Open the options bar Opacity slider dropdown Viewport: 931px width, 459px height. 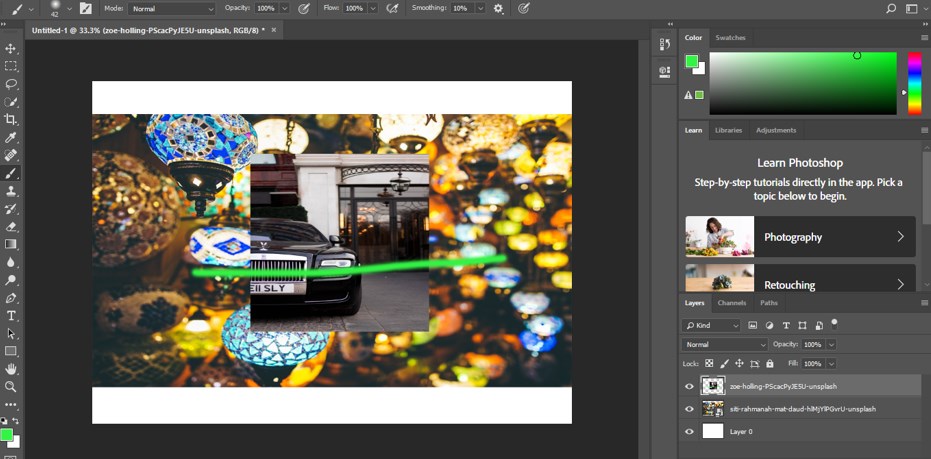pos(284,9)
